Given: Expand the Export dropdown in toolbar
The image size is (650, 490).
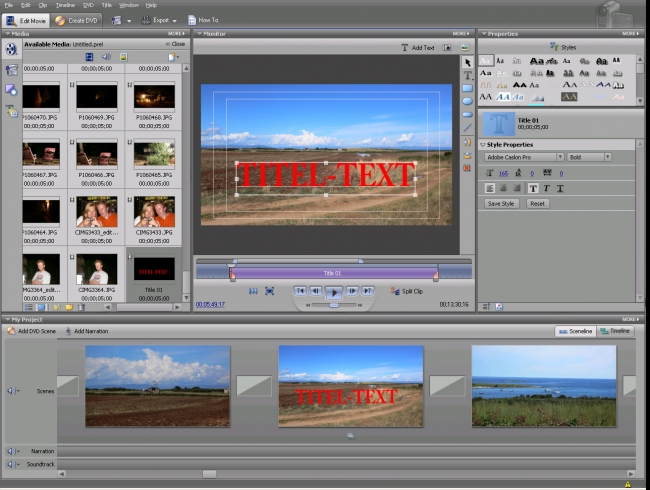Looking at the screenshot, I should click(161, 19).
